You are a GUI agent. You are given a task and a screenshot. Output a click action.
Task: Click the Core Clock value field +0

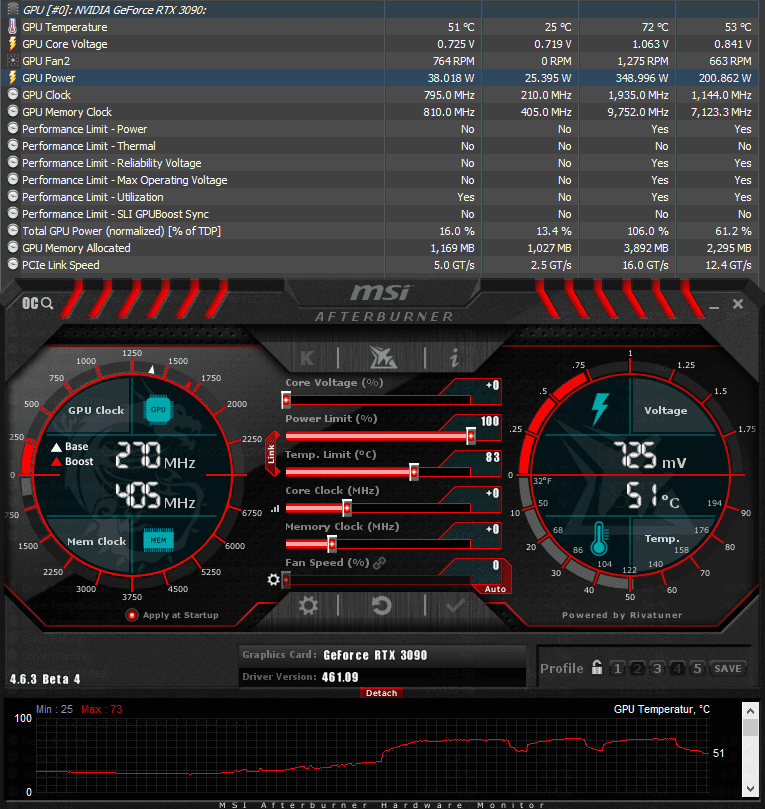(492, 493)
